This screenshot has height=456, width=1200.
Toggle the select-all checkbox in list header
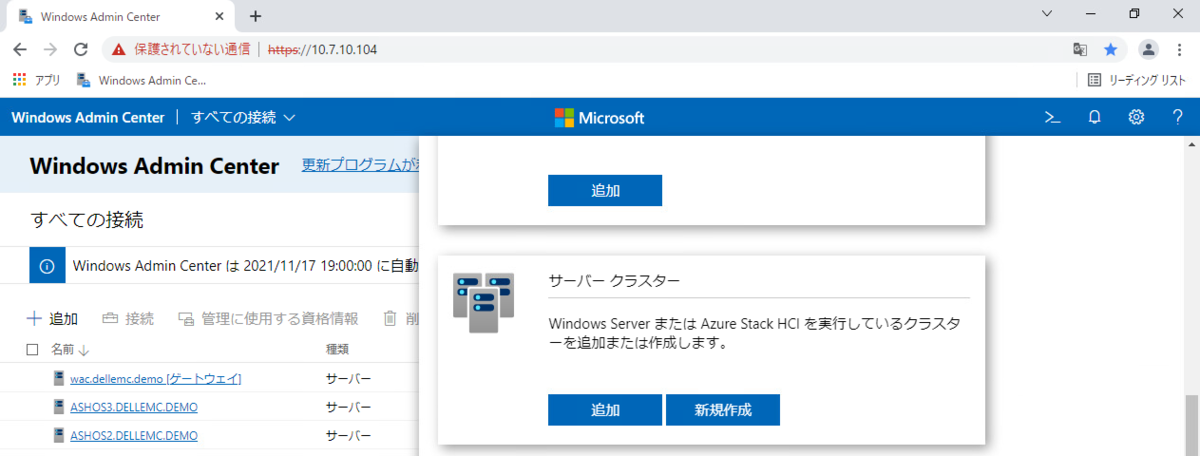point(32,350)
